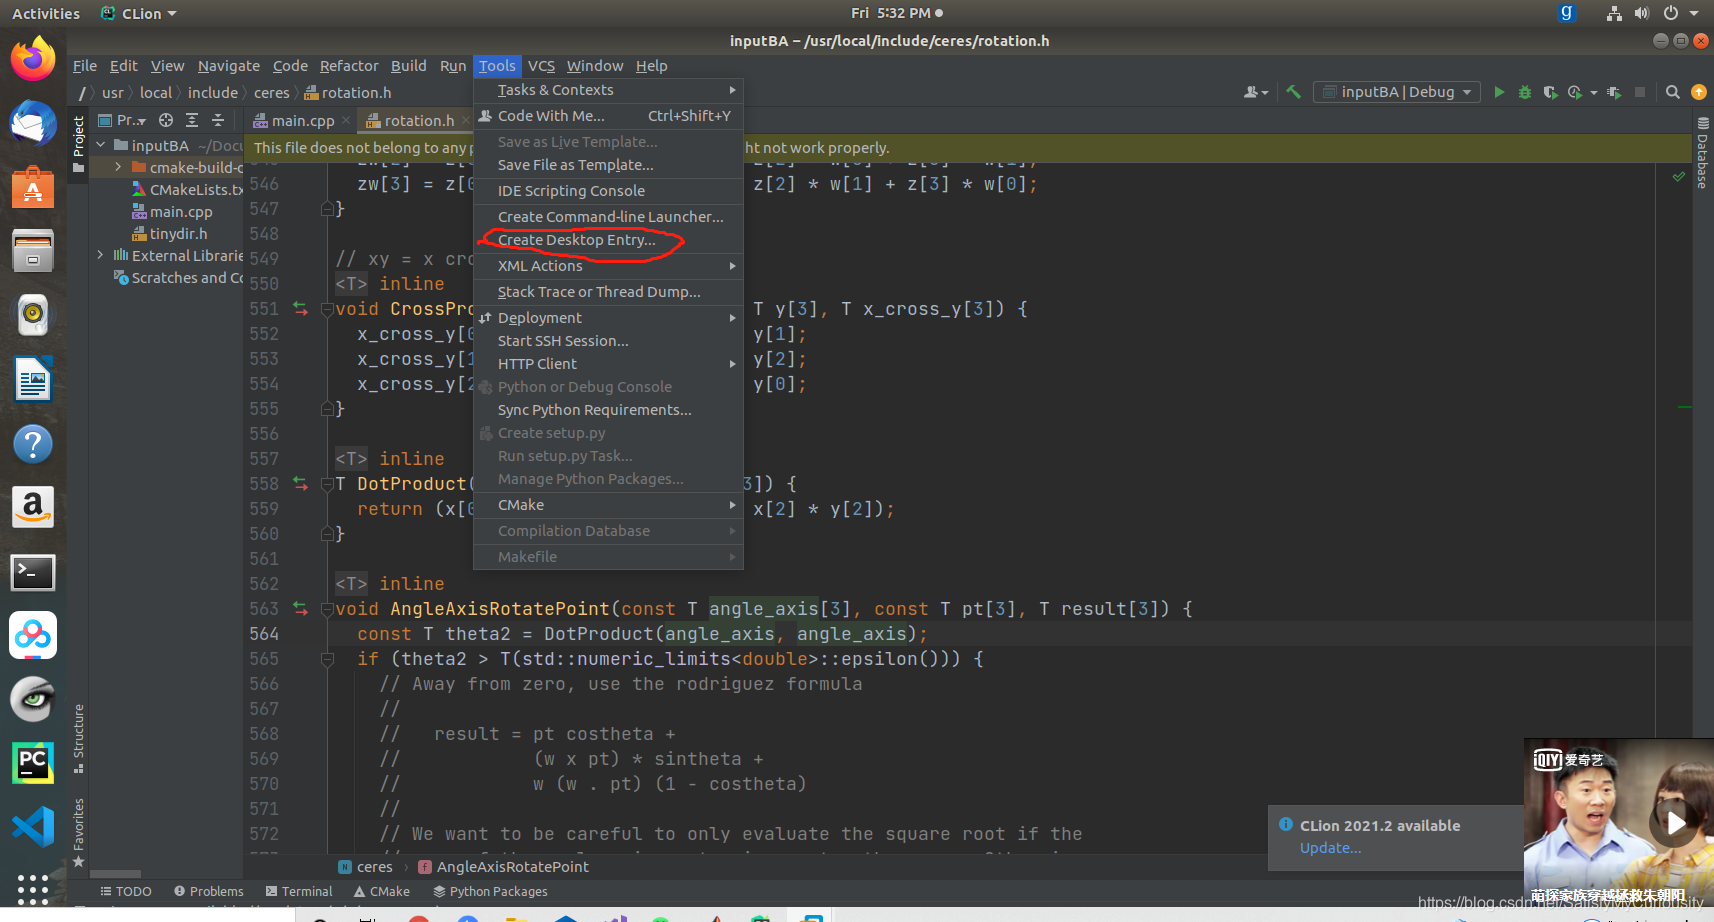The width and height of the screenshot is (1714, 922).
Task: Toggle the TODO tool window
Action: pos(126,891)
